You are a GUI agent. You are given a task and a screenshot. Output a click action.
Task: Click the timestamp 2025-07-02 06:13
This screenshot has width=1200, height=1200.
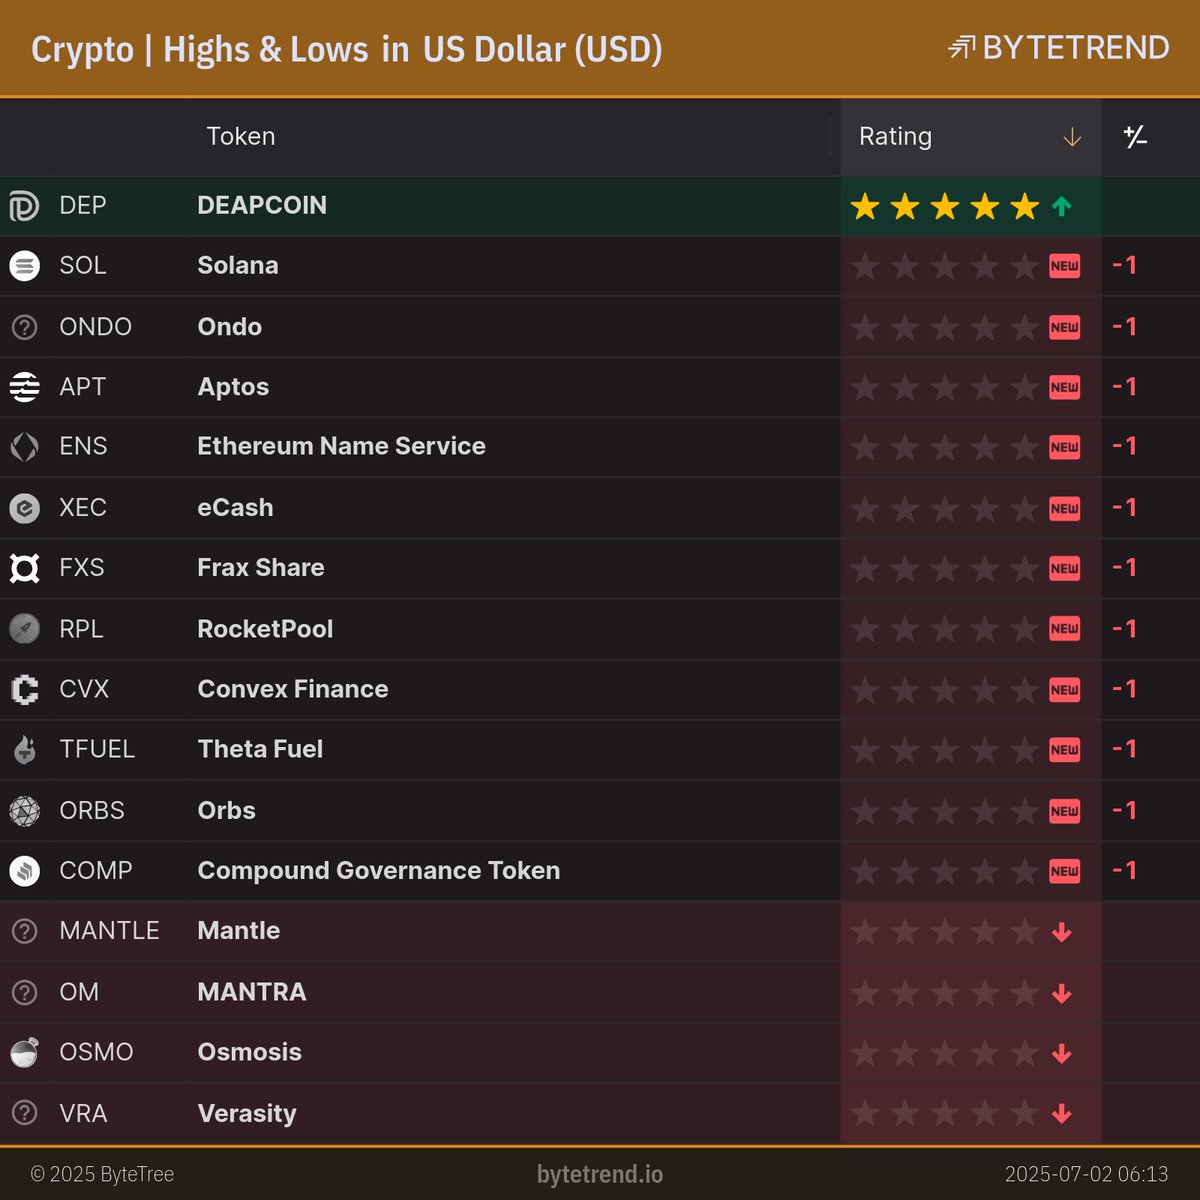[x=1087, y=1174]
